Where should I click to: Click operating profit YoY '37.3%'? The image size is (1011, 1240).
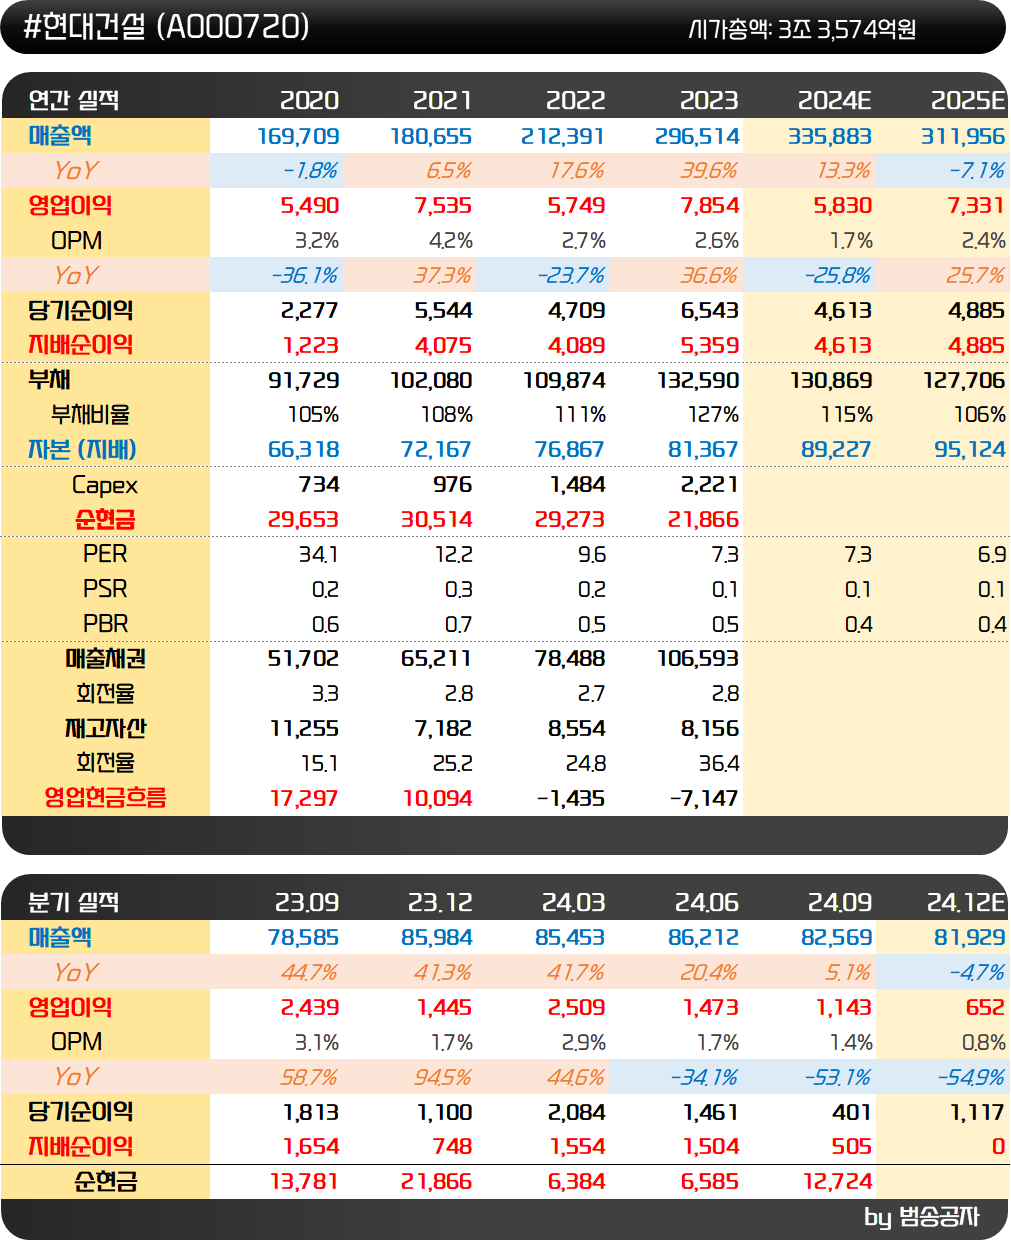443,275
